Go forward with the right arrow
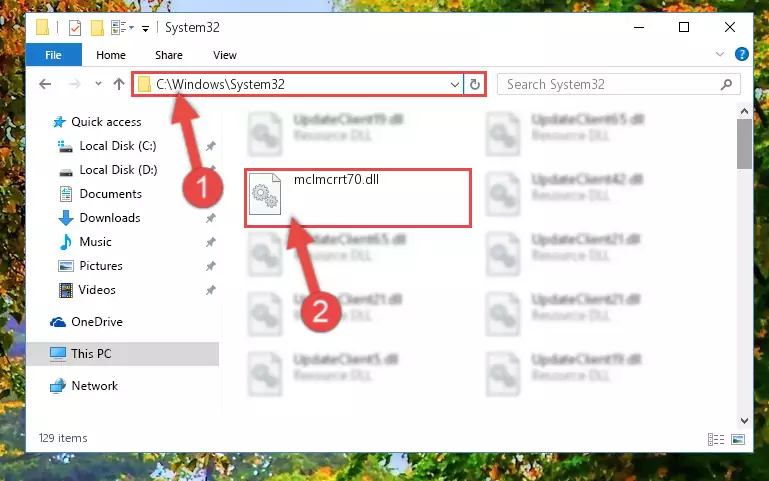The image size is (769, 481). click(x=74, y=84)
